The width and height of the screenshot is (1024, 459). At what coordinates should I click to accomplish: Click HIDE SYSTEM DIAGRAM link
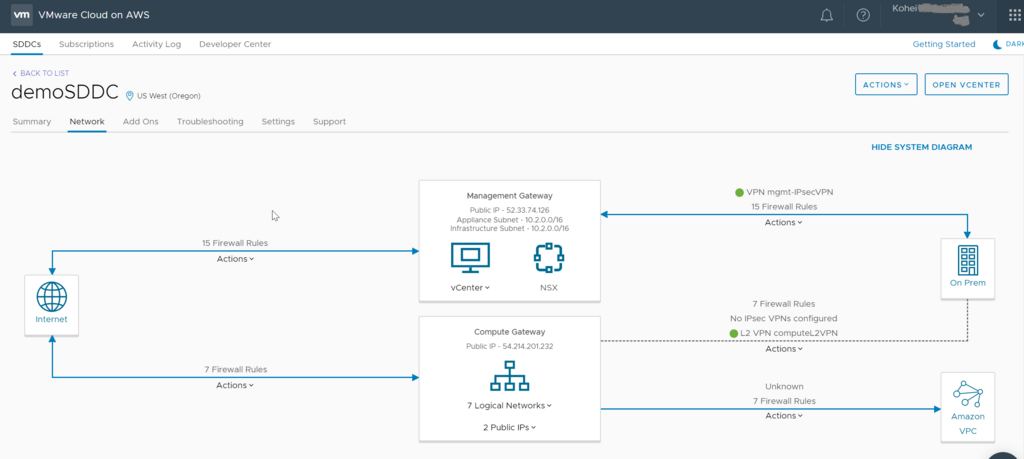click(921, 147)
